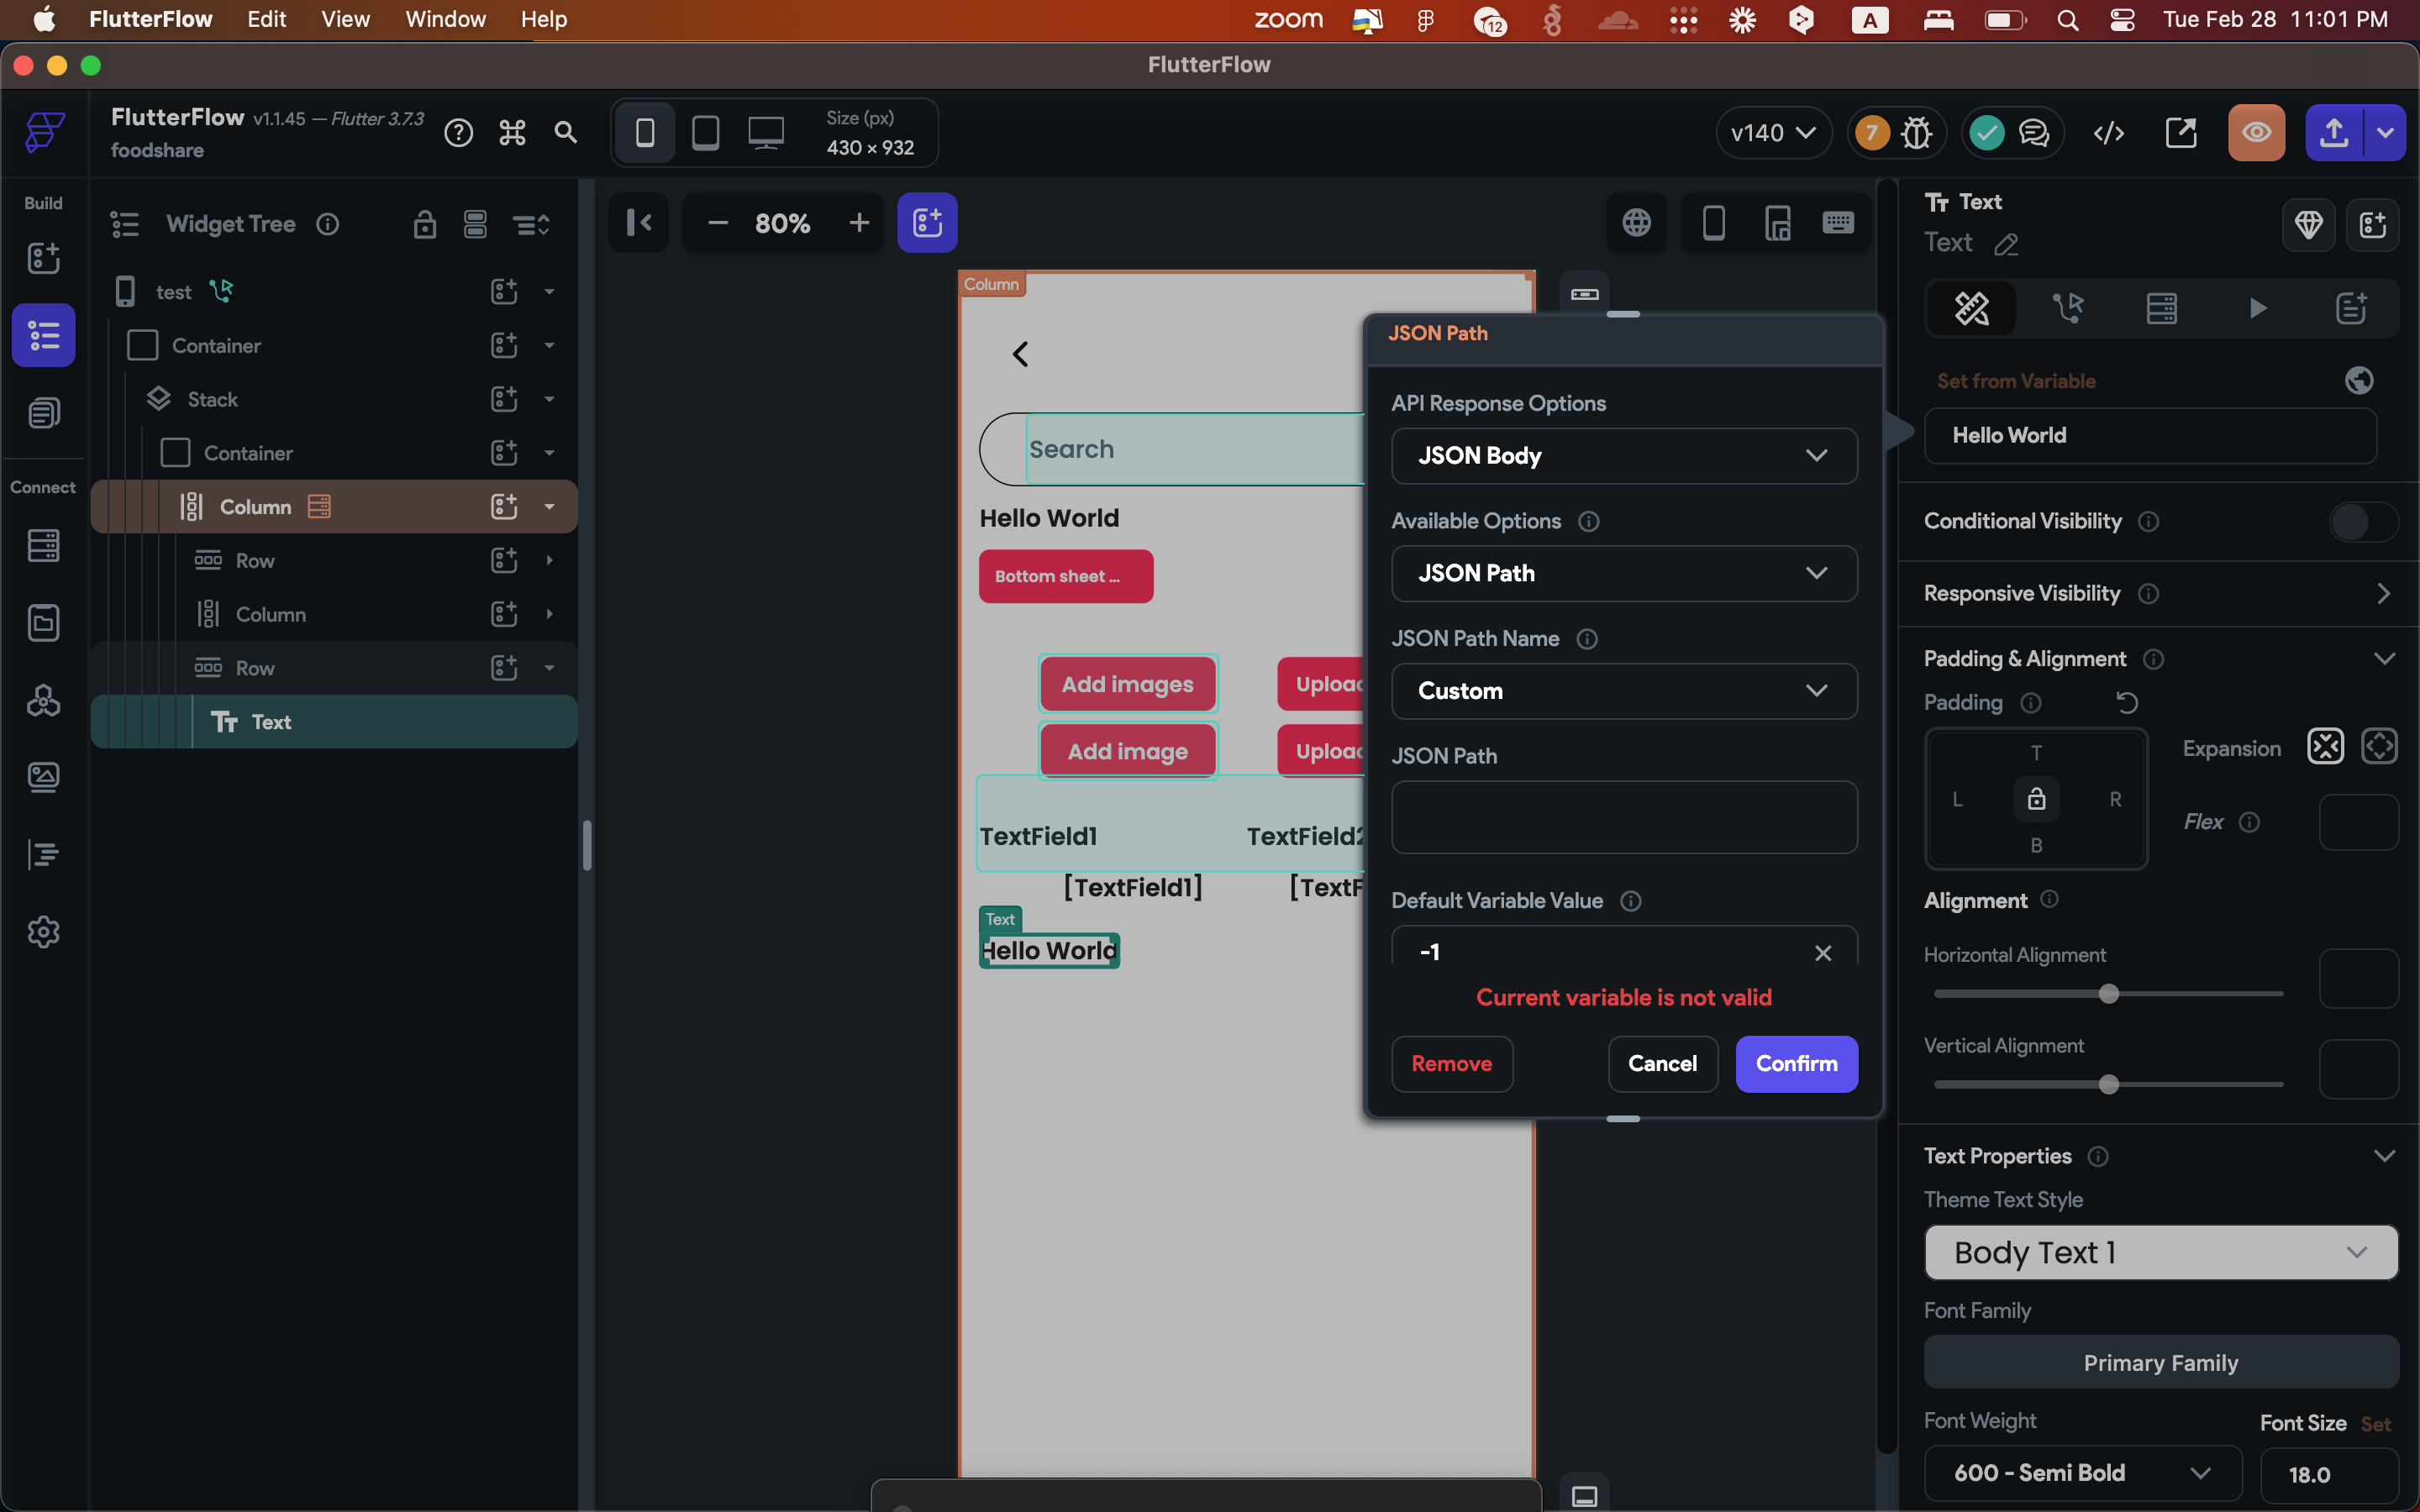Open the Backend Query tab for the Text widget

[x=2161, y=308]
